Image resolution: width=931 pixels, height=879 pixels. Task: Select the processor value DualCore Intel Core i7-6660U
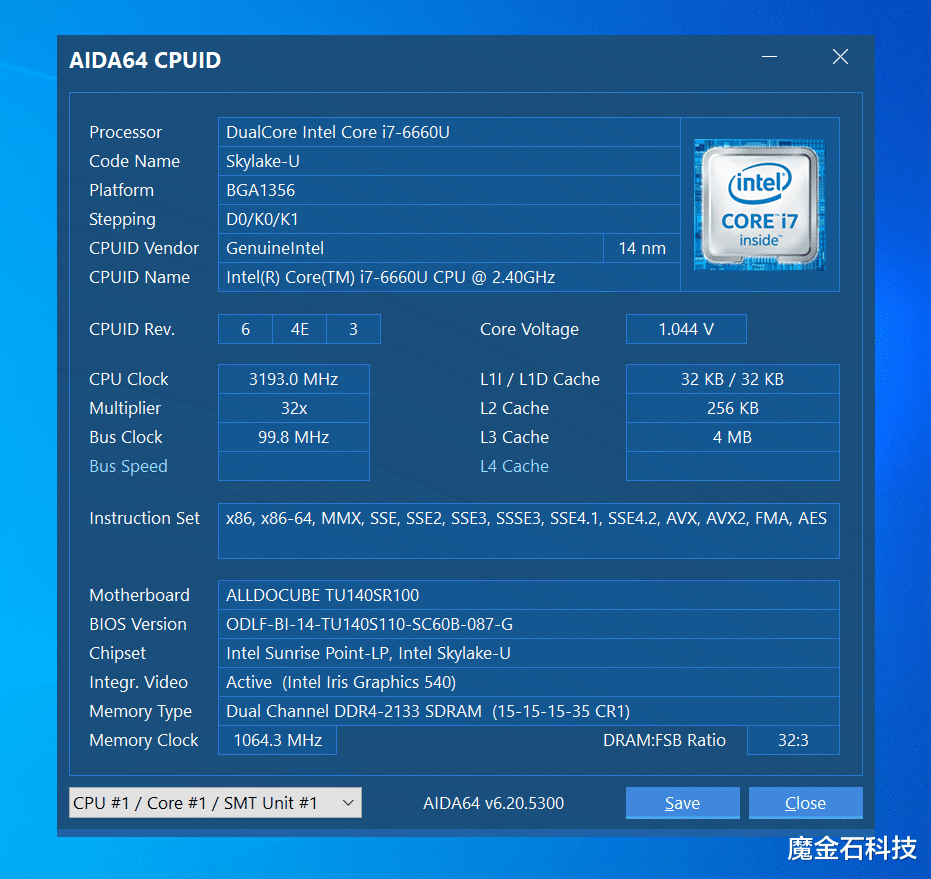coord(449,132)
